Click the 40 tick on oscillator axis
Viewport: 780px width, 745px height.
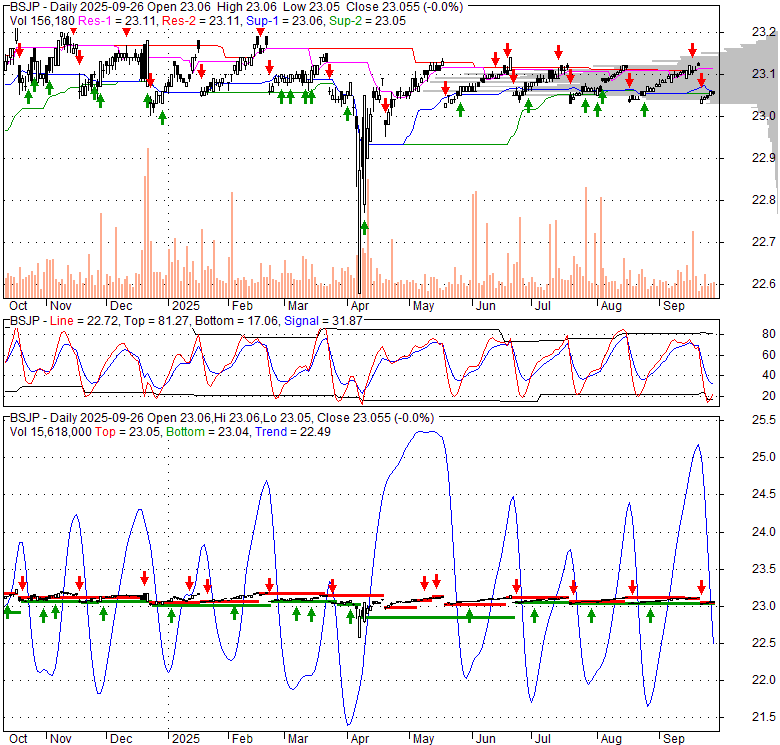(769, 375)
